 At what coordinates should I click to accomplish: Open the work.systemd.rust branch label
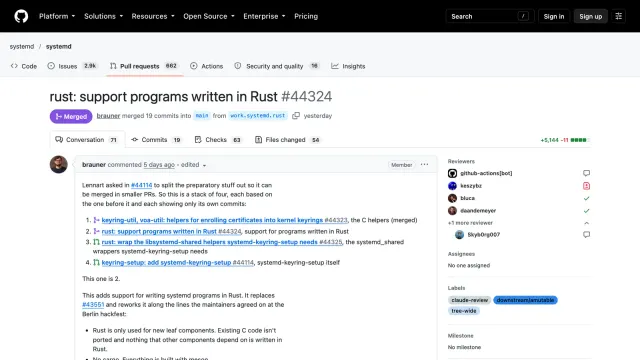(258, 116)
